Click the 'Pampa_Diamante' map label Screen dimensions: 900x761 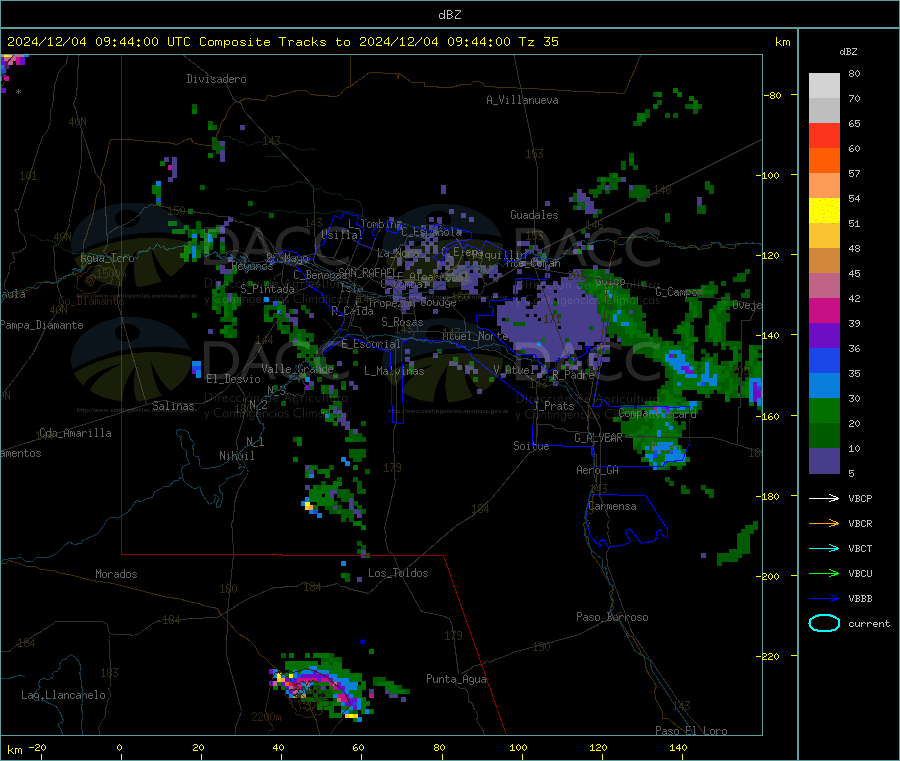point(42,325)
